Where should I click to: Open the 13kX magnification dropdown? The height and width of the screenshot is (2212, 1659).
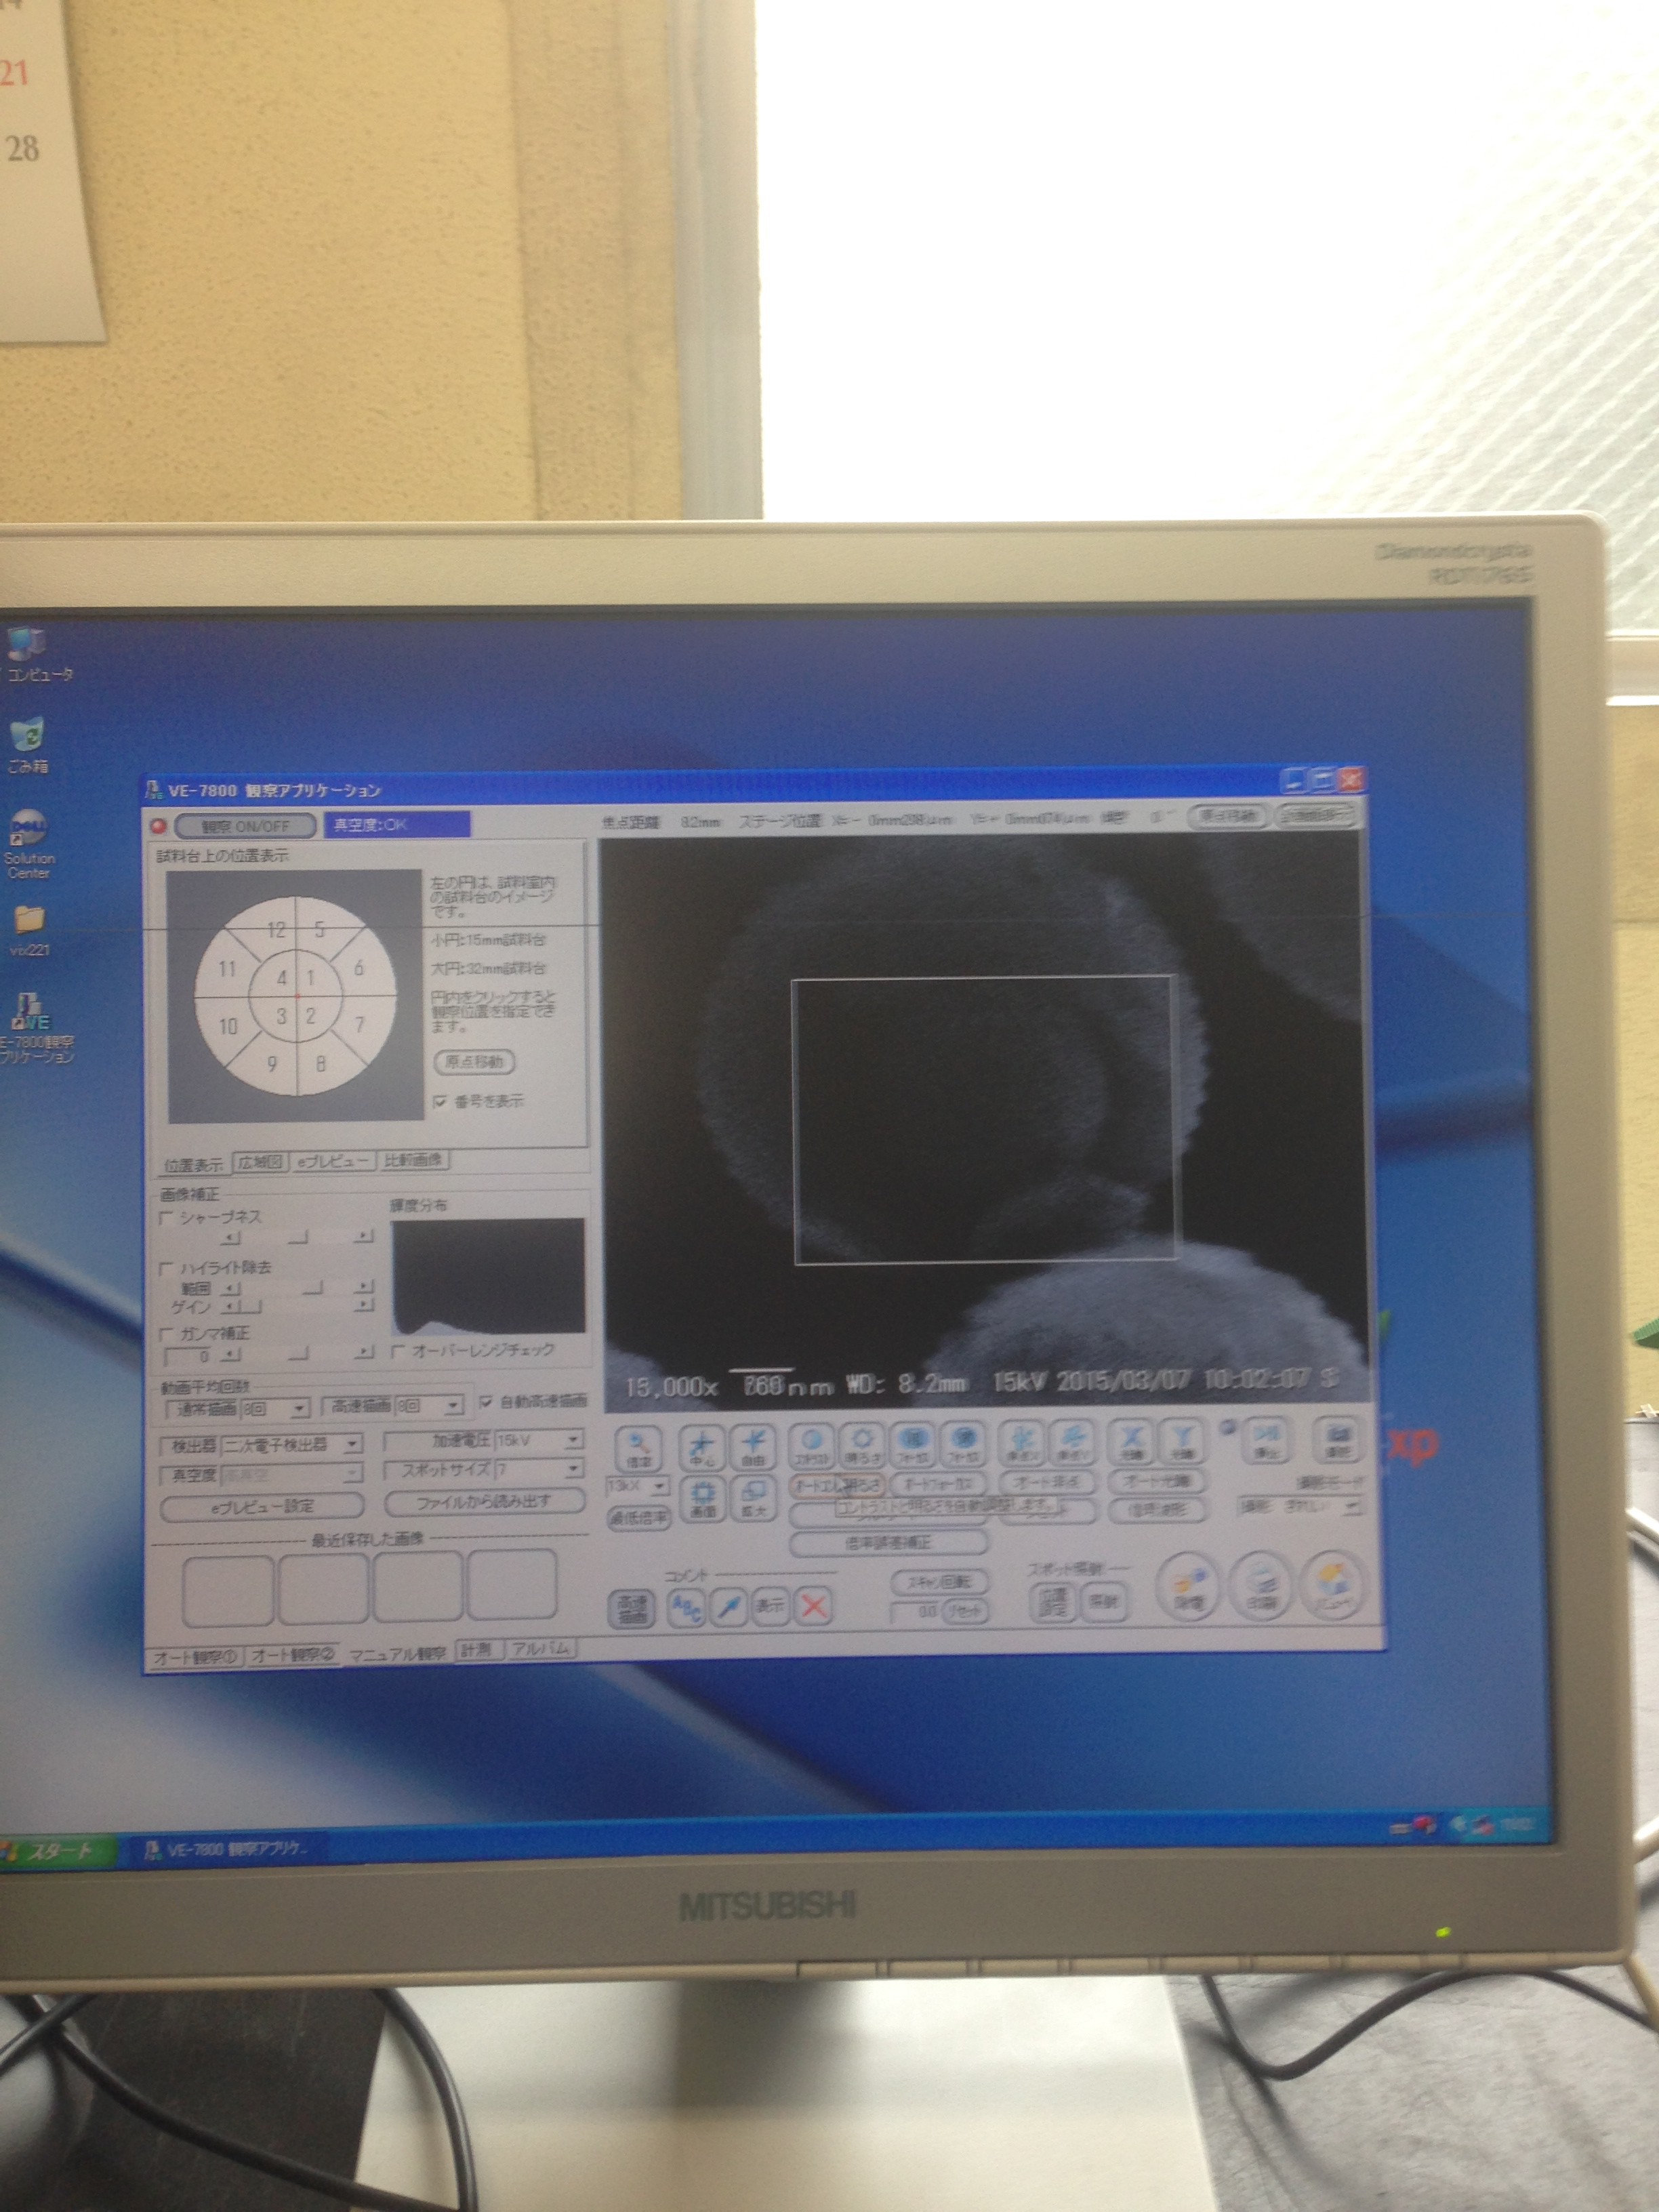(x=659, y=1487)
